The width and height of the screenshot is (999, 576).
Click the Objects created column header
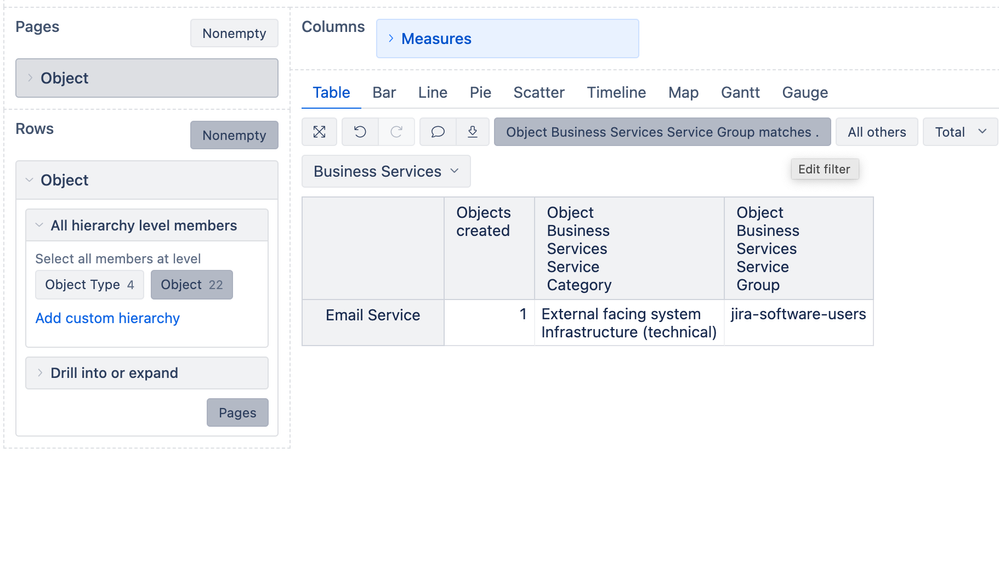tap(489, 248)
